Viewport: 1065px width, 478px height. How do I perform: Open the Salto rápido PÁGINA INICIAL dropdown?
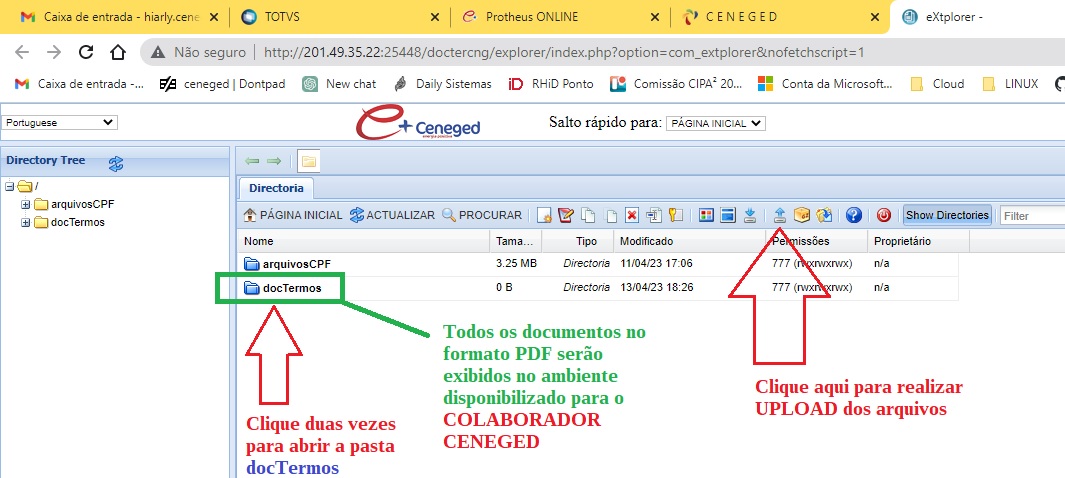pos(715,123)
